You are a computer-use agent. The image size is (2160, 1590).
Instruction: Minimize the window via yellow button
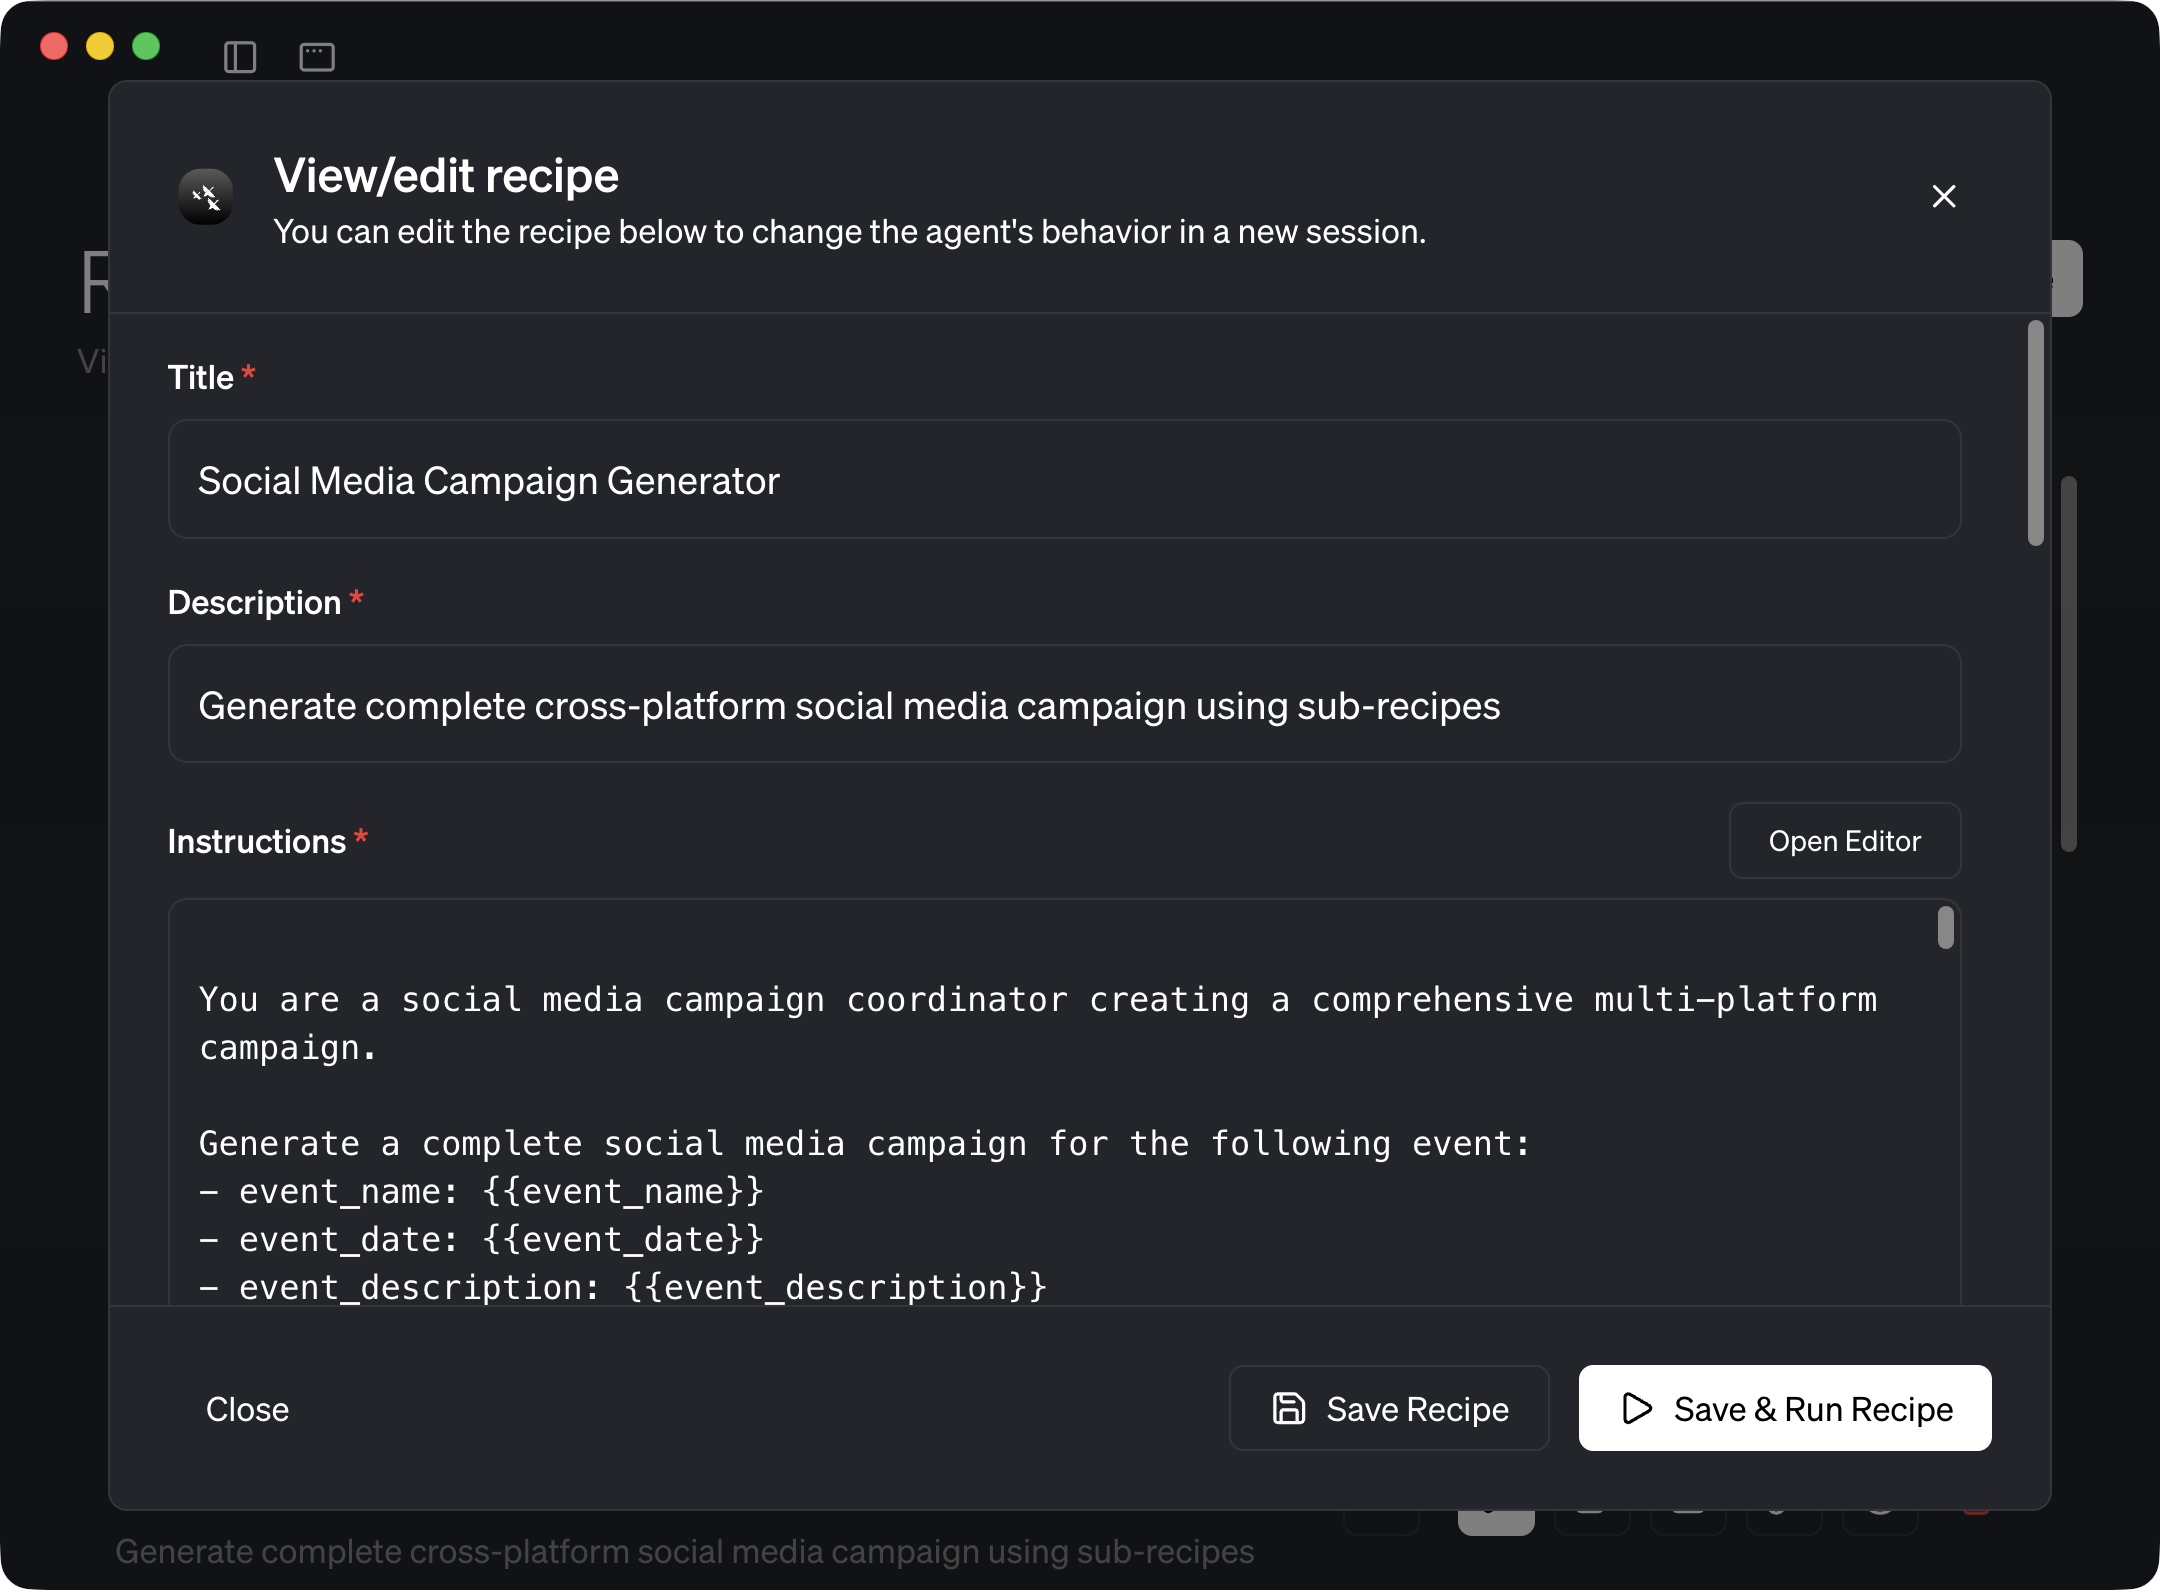[99, 46]
